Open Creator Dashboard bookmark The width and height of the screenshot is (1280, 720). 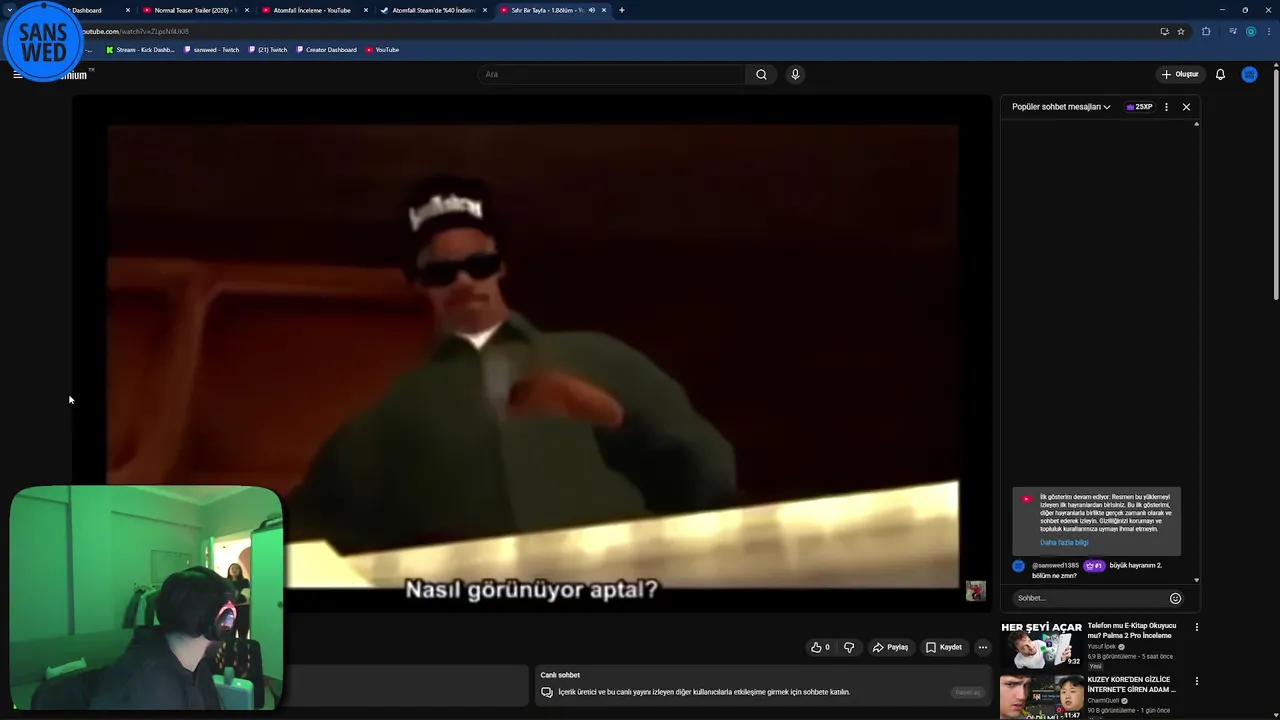326,49
